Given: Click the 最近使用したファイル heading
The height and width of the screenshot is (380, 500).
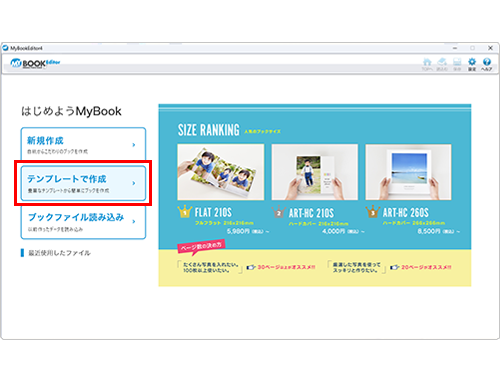Looking at the screenshot, I should pos(59,253).
